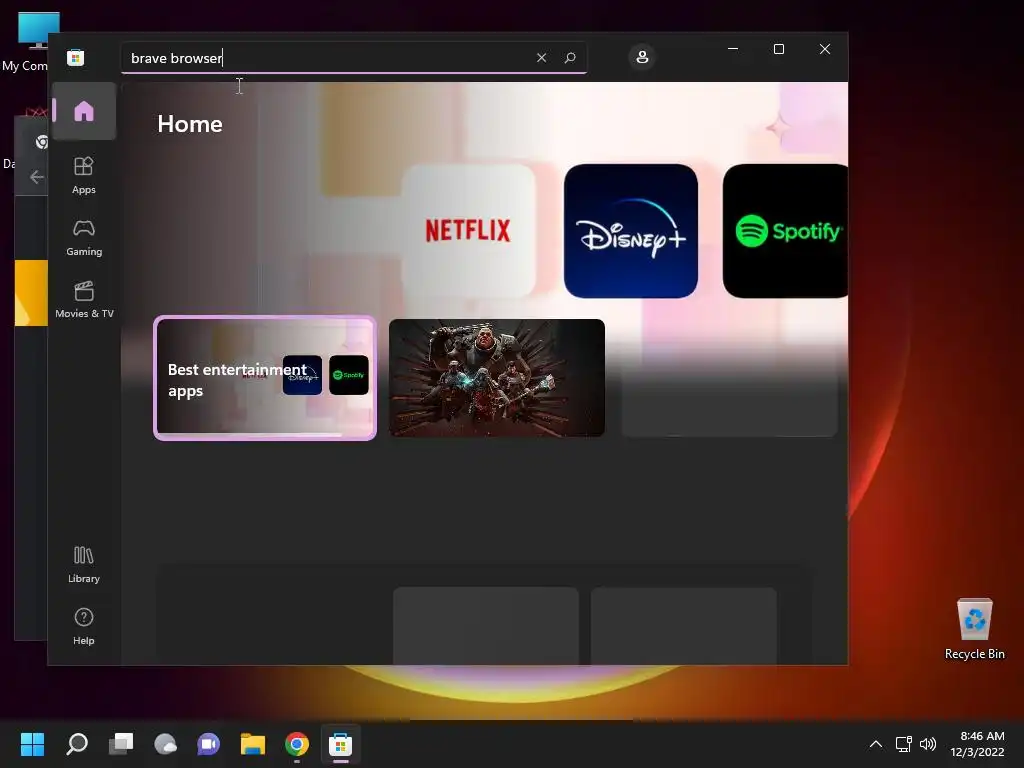Select the Best entertainment apps card

point(265,378)
